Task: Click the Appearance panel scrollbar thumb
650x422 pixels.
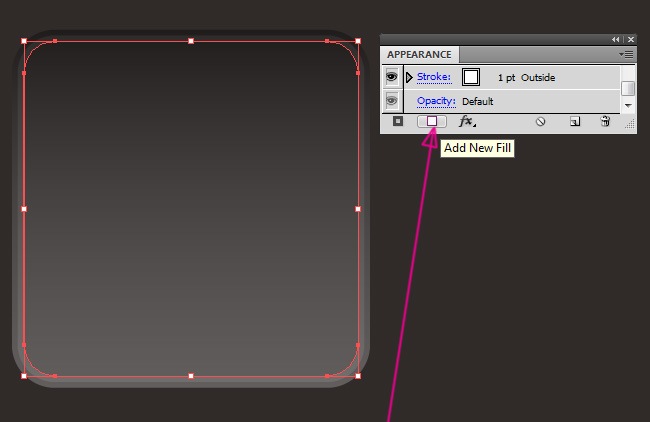Action: tap(628, 88)
